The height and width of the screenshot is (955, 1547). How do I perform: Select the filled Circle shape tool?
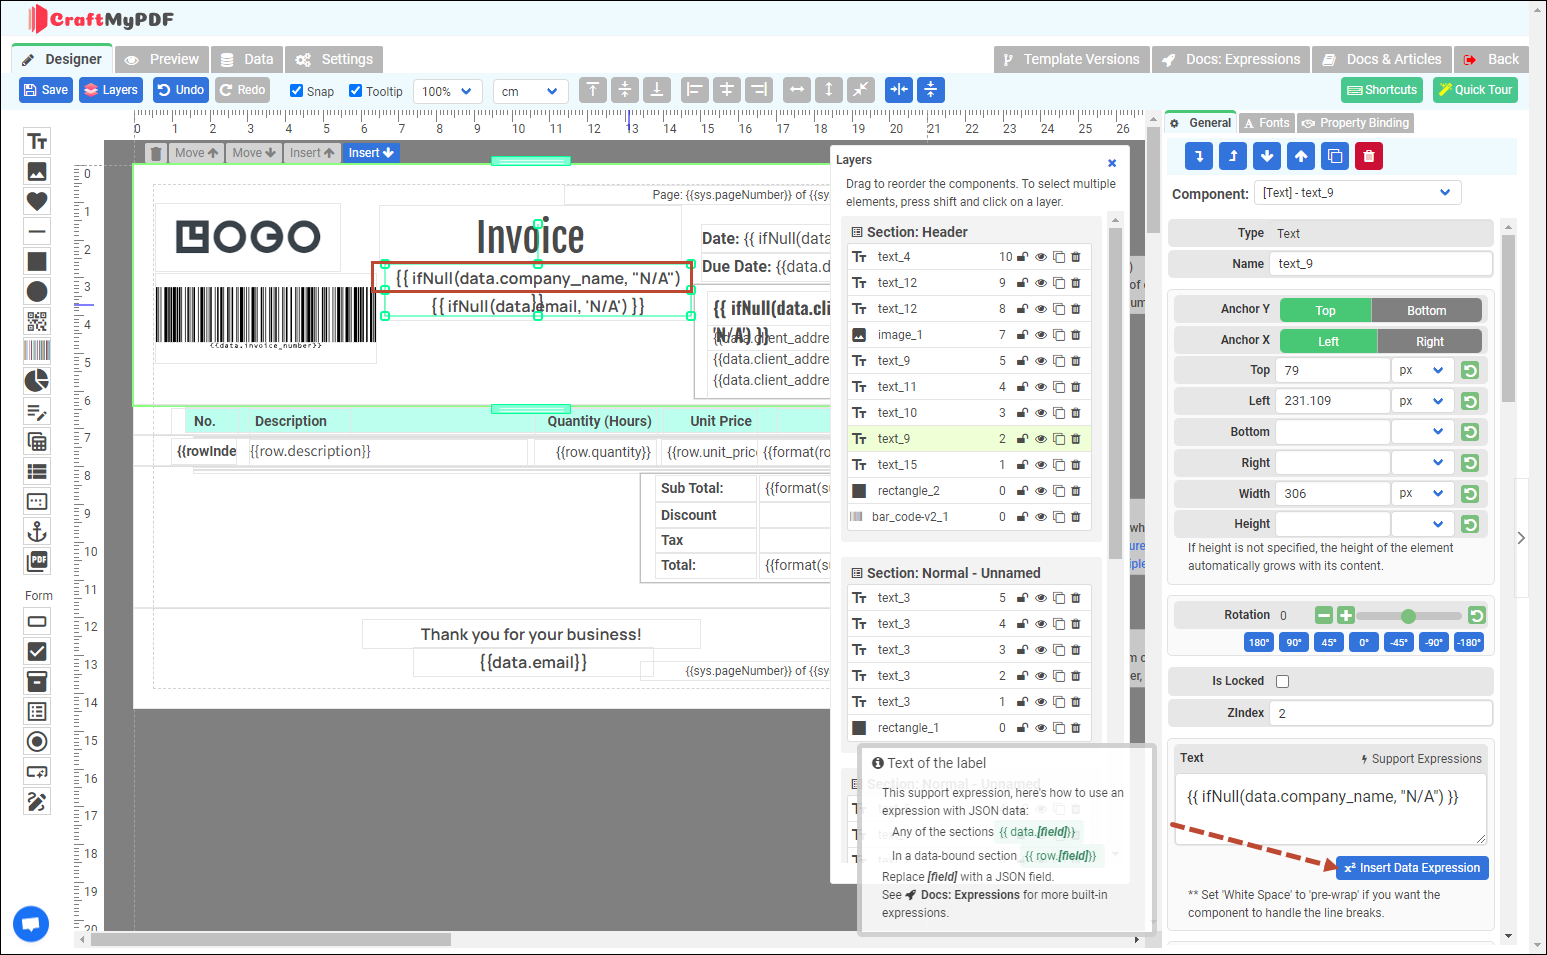click(x=37, y=291)
